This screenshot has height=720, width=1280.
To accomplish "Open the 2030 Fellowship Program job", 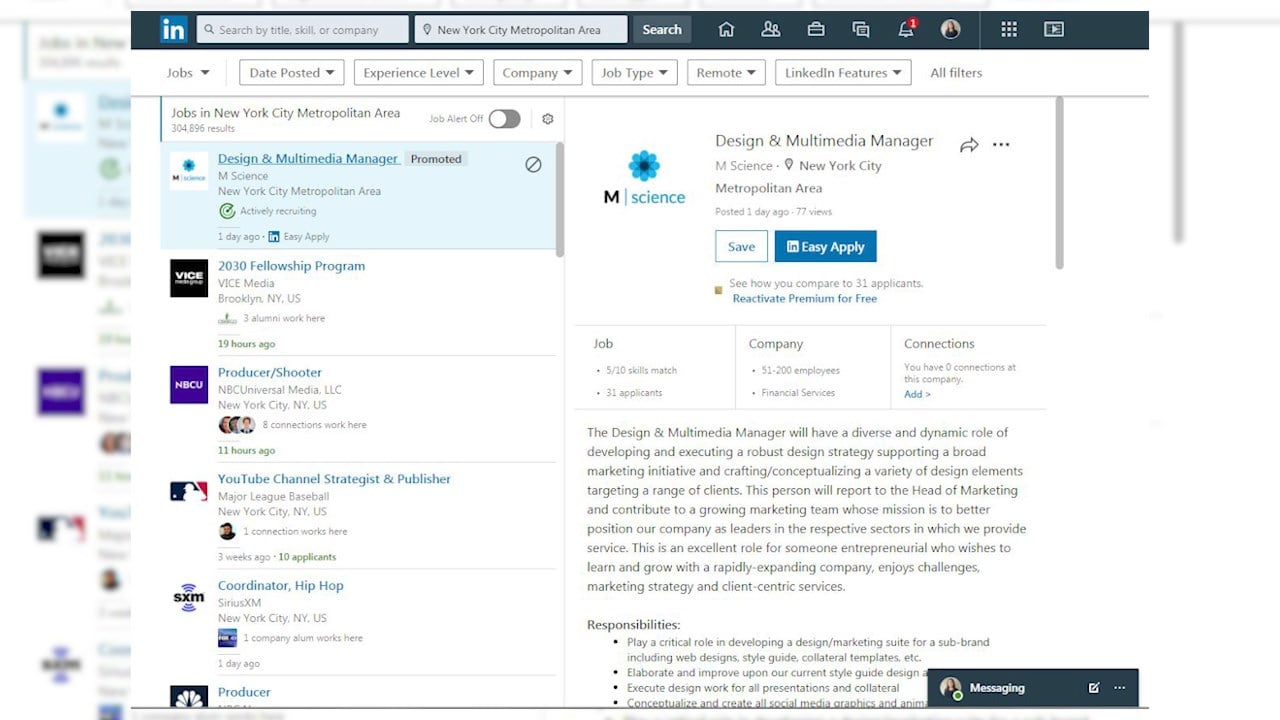I will 291,266.
